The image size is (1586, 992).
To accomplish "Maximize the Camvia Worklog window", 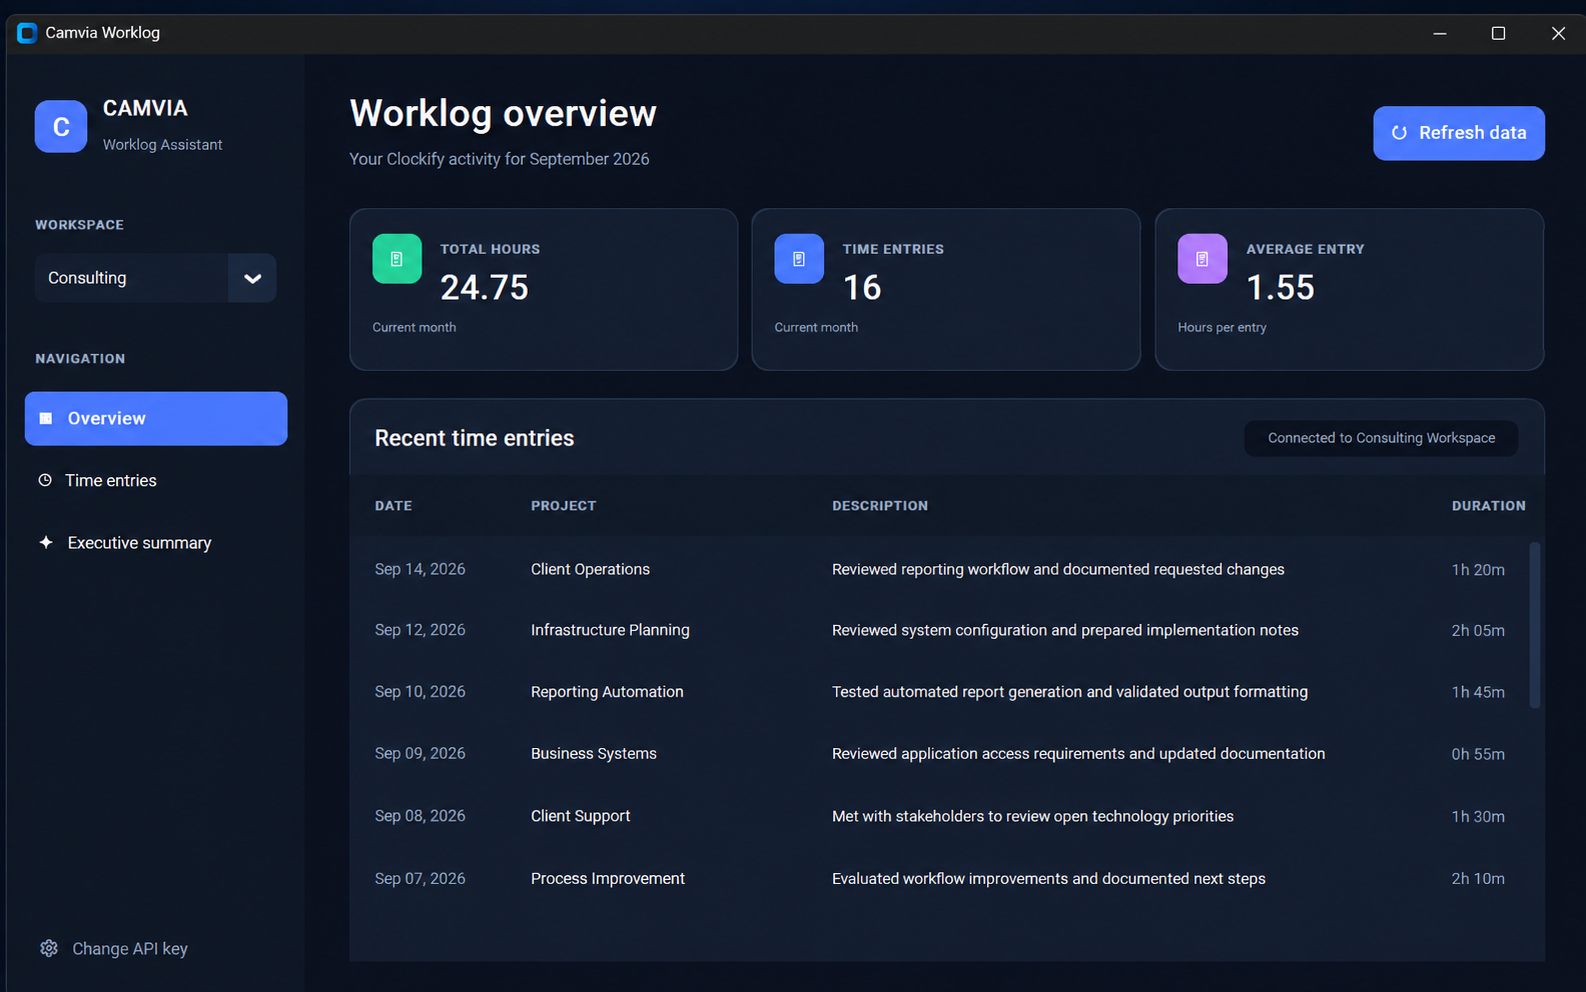I will pos(1498,33).
